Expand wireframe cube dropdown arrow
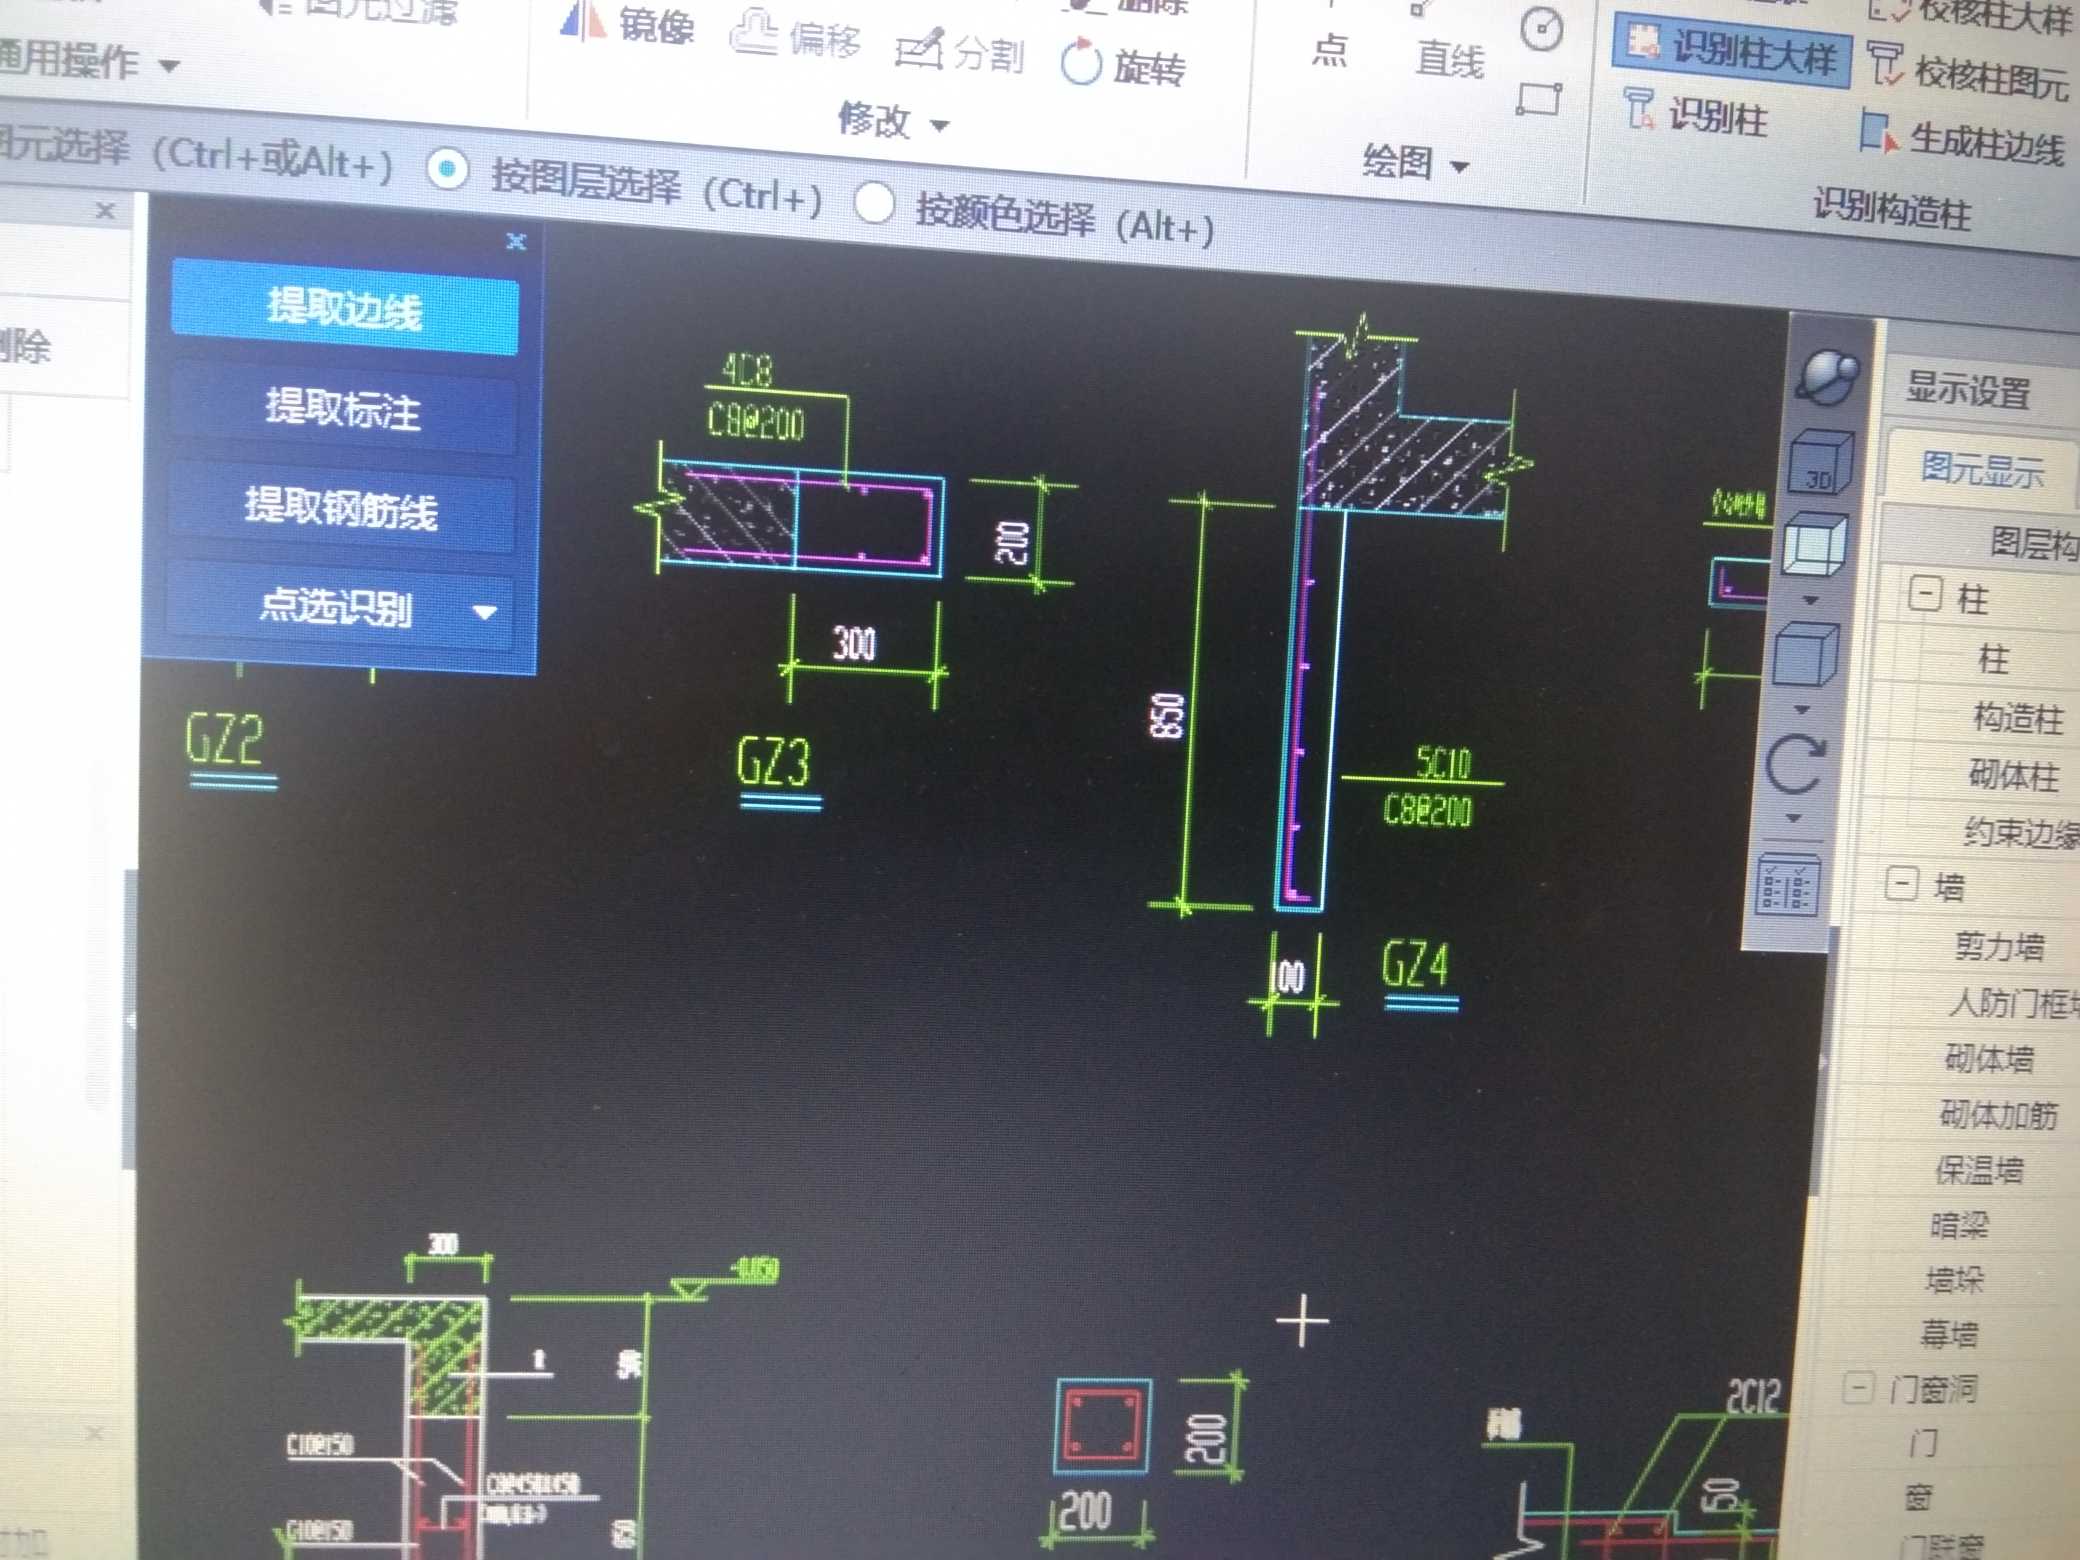This screenshot has width=2080, height=1560. (x=1811, y=600)
